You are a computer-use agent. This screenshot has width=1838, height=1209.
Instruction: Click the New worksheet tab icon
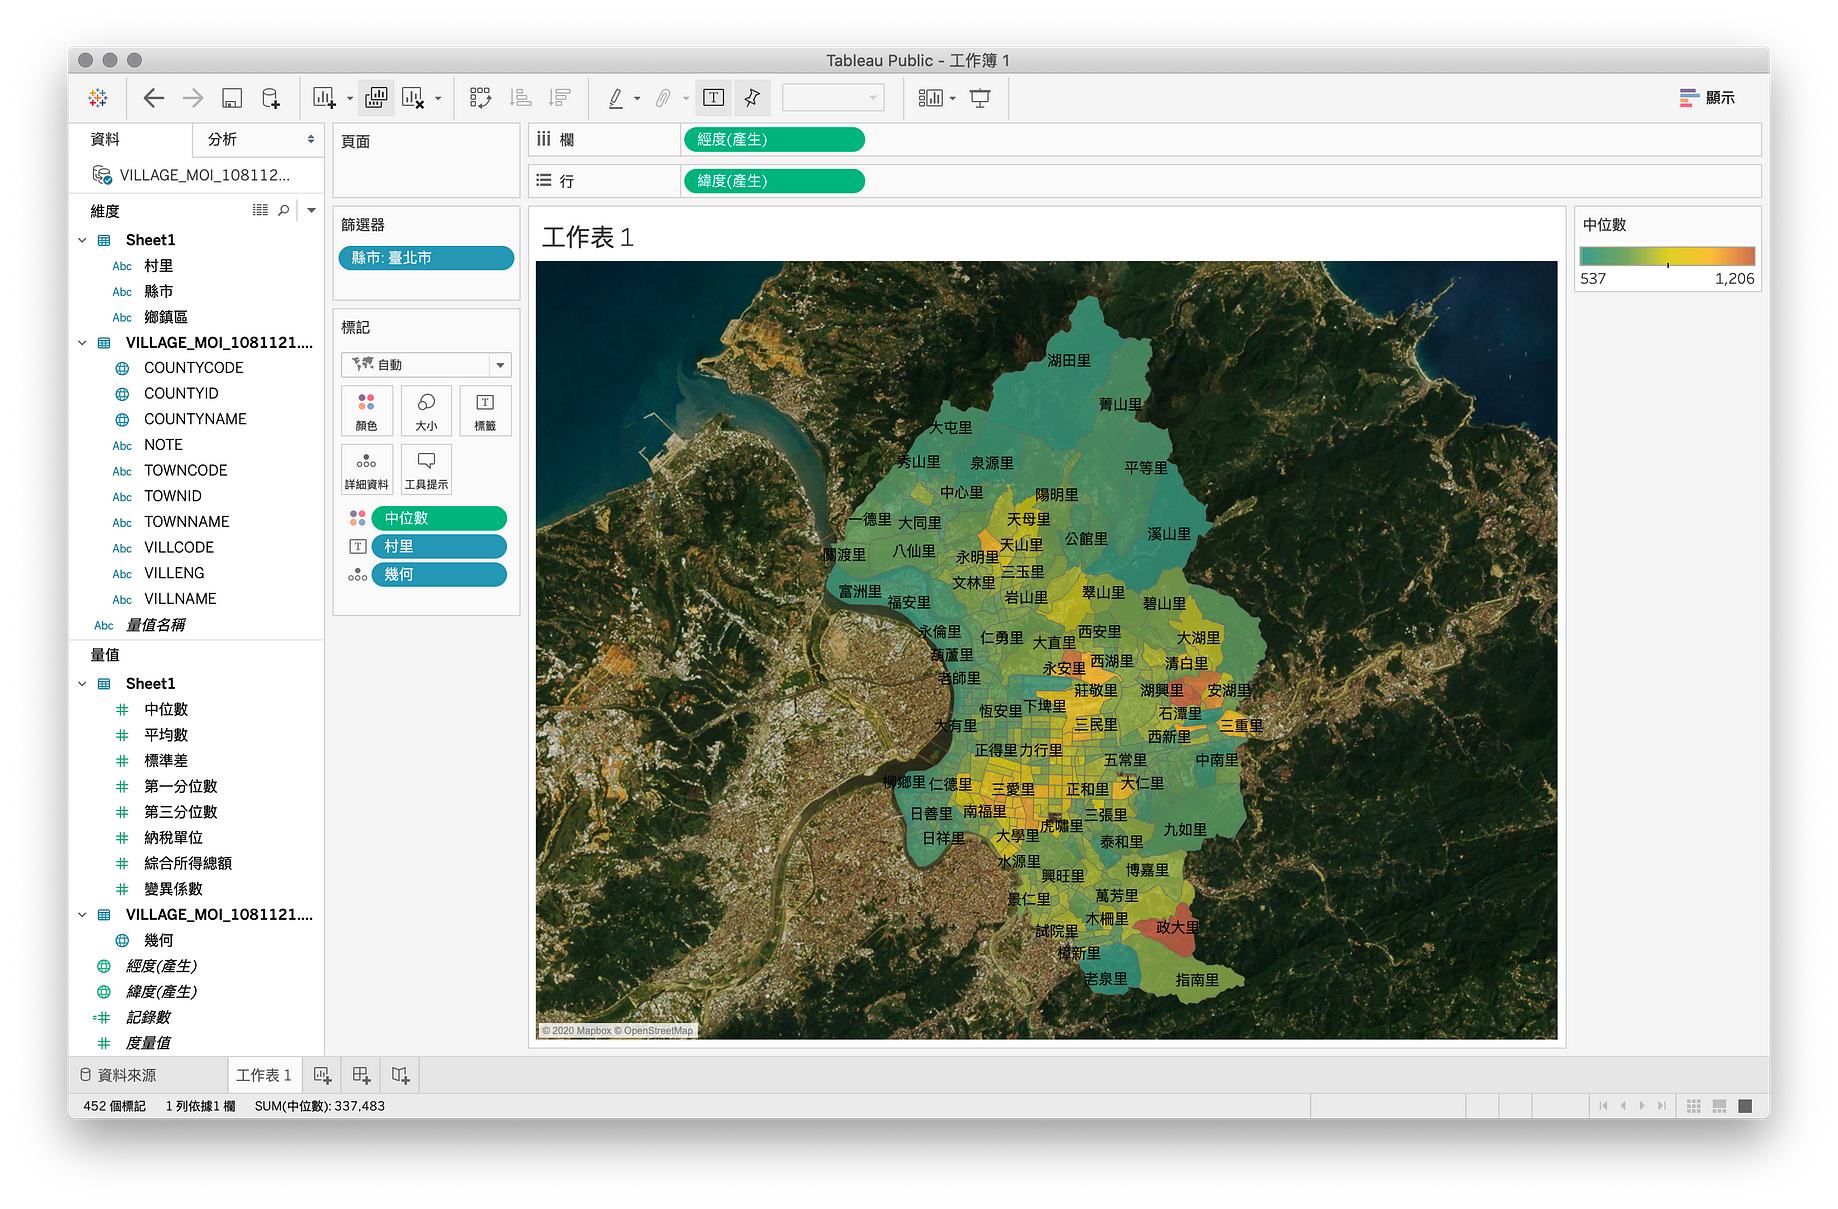coord(322,1075)
